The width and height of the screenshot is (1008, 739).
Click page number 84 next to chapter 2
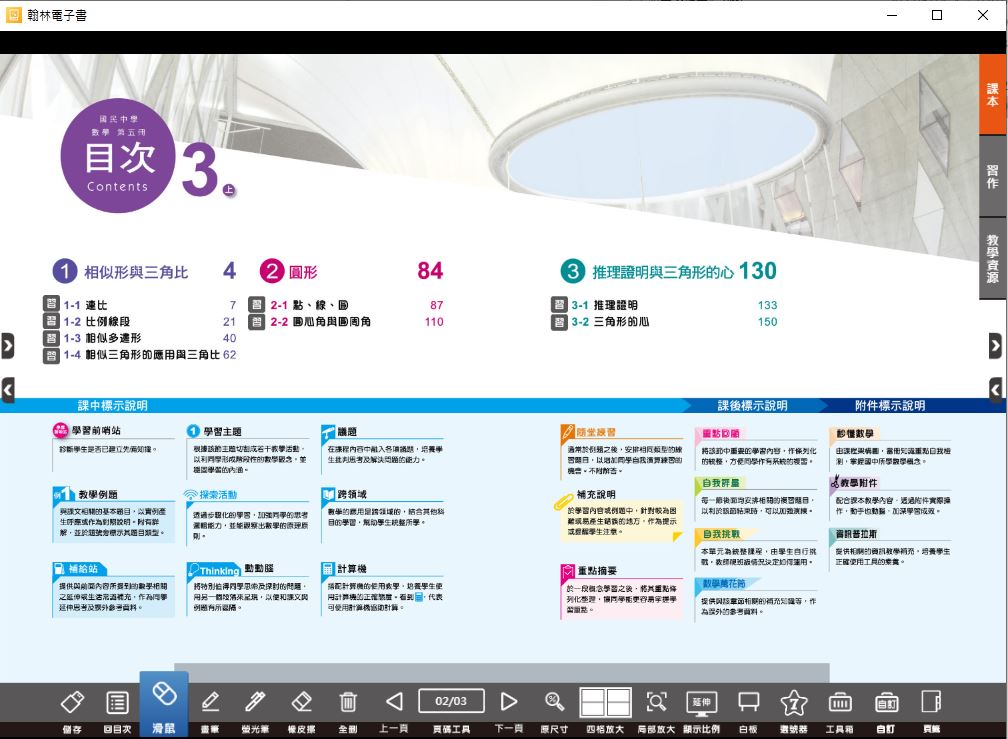pyautogui.click(x=430, y=271)
